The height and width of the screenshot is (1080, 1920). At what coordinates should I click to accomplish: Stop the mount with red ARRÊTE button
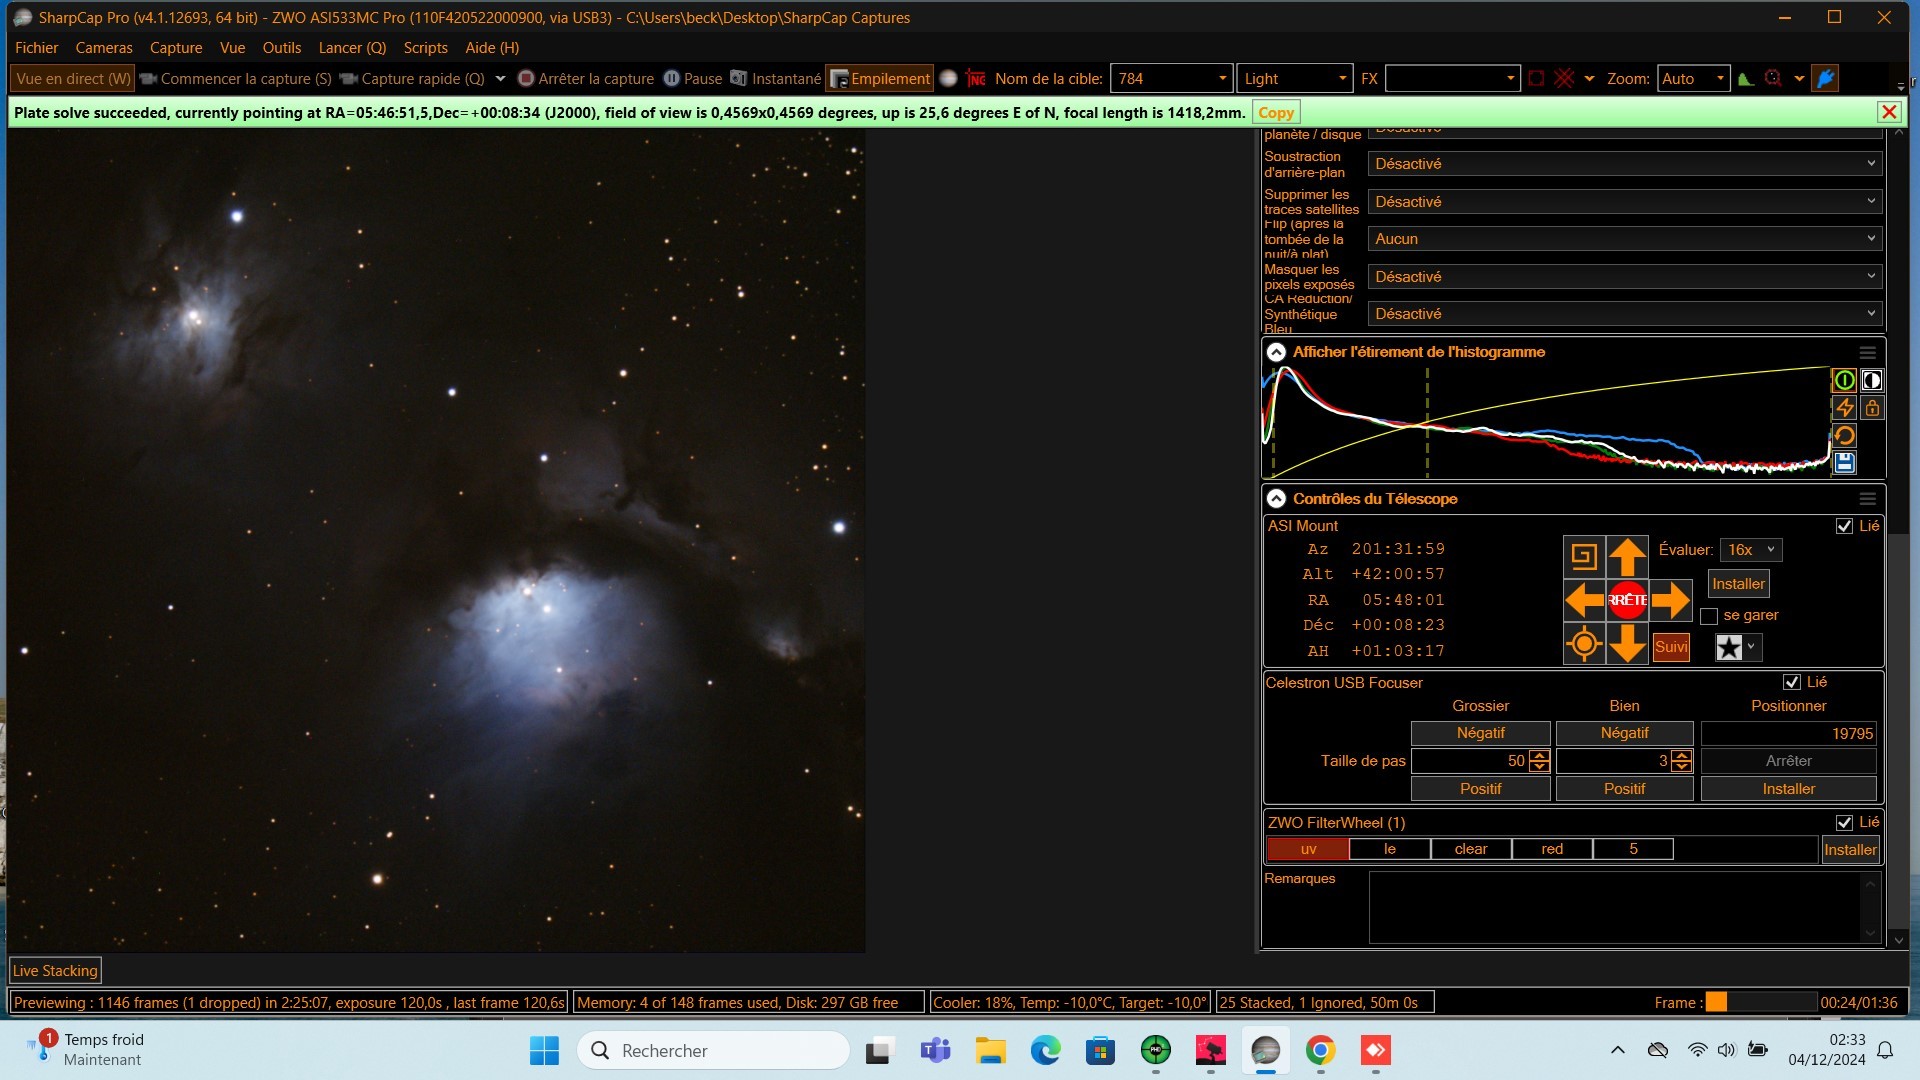point(1627,600)
